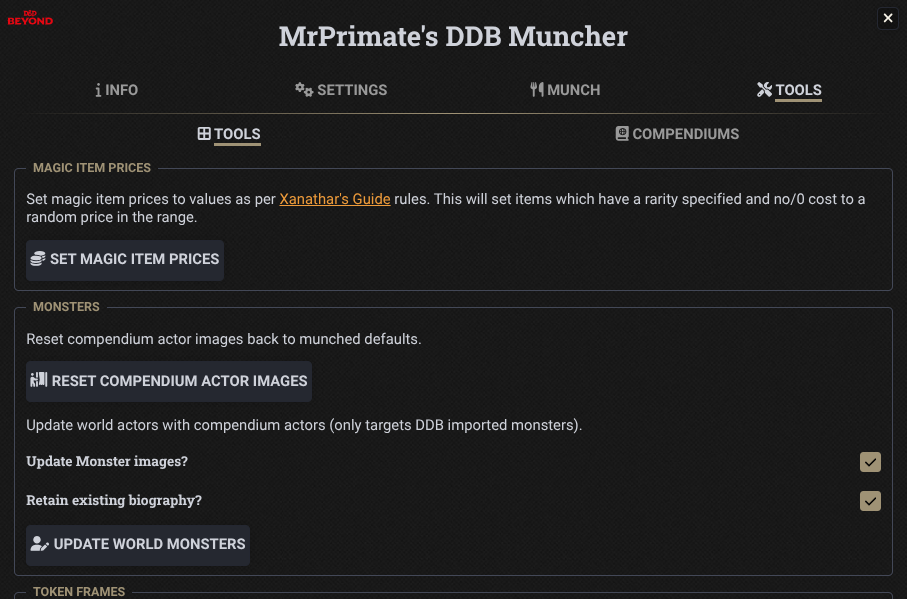Click the MAGIC ITEM PRICES section heading
Screen dimensions: 907x599
[x=92, y=168]
